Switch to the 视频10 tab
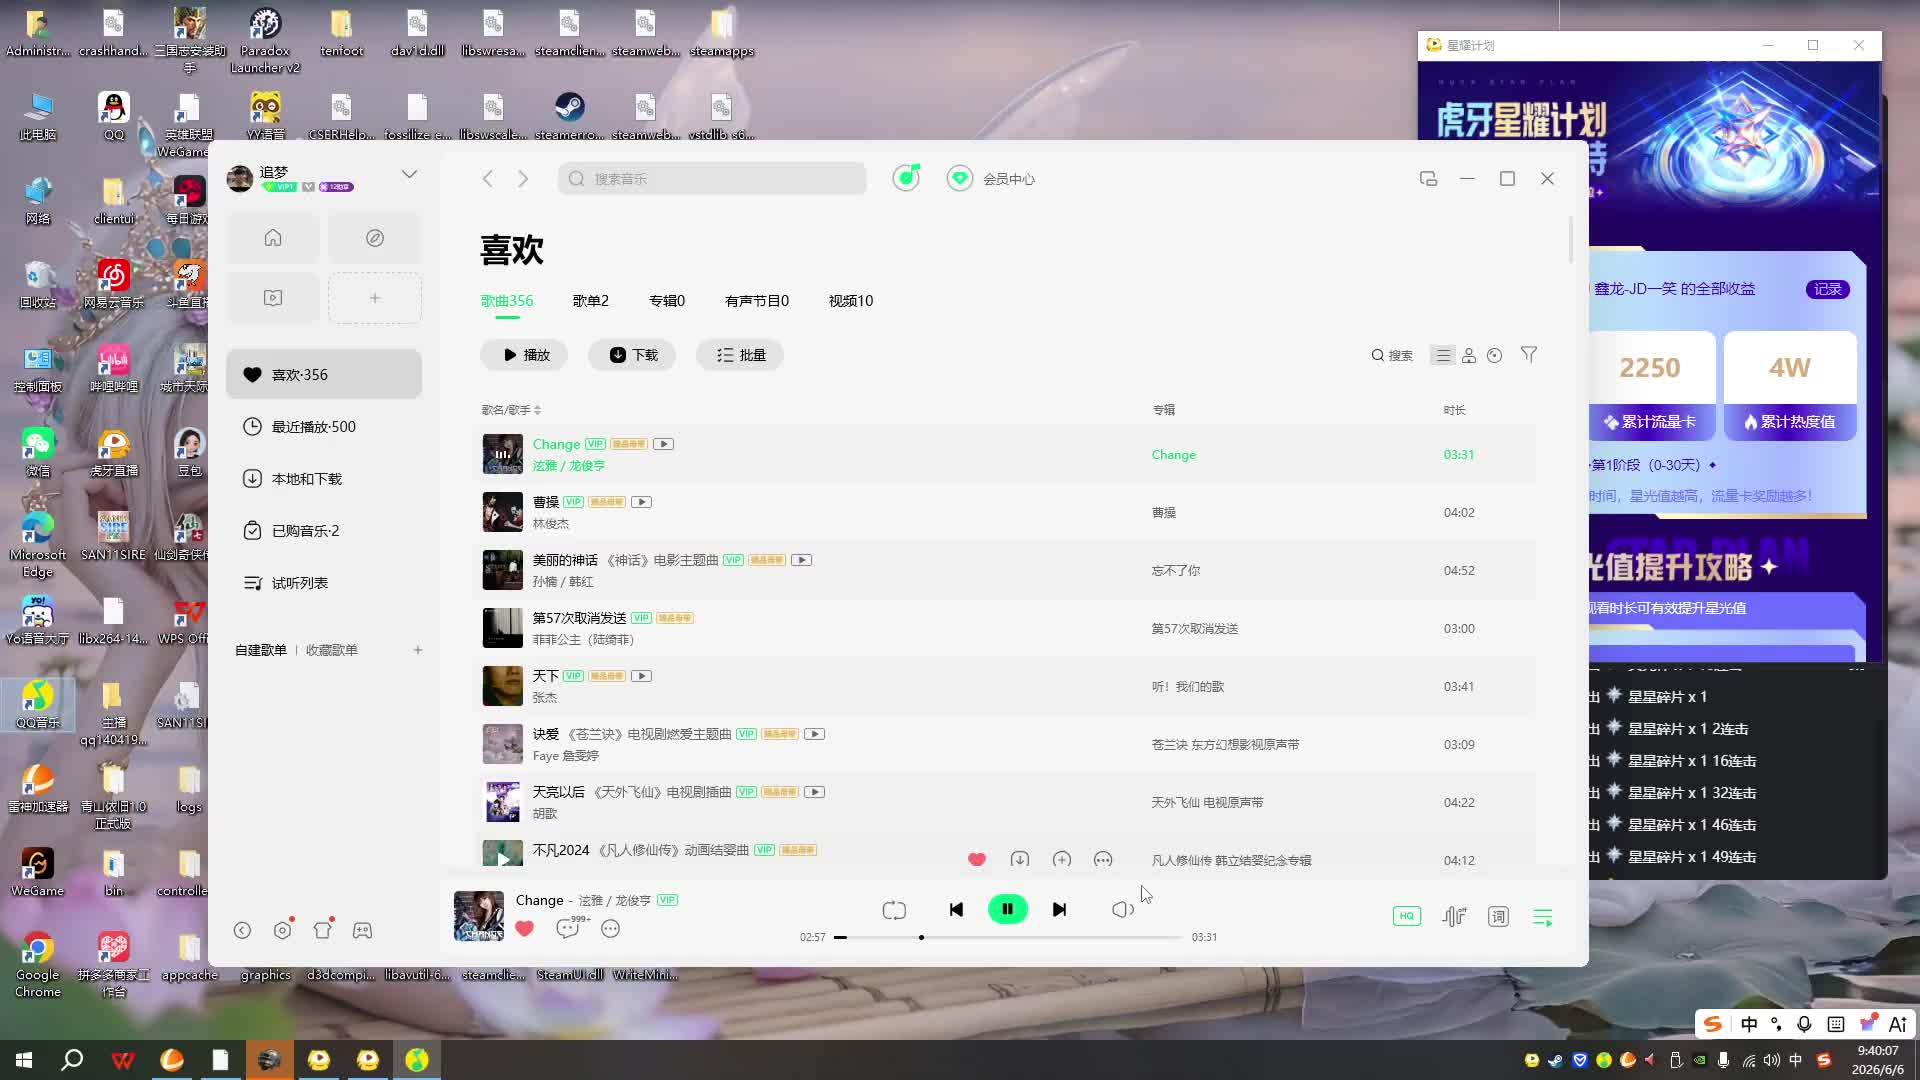 [851, 301]
